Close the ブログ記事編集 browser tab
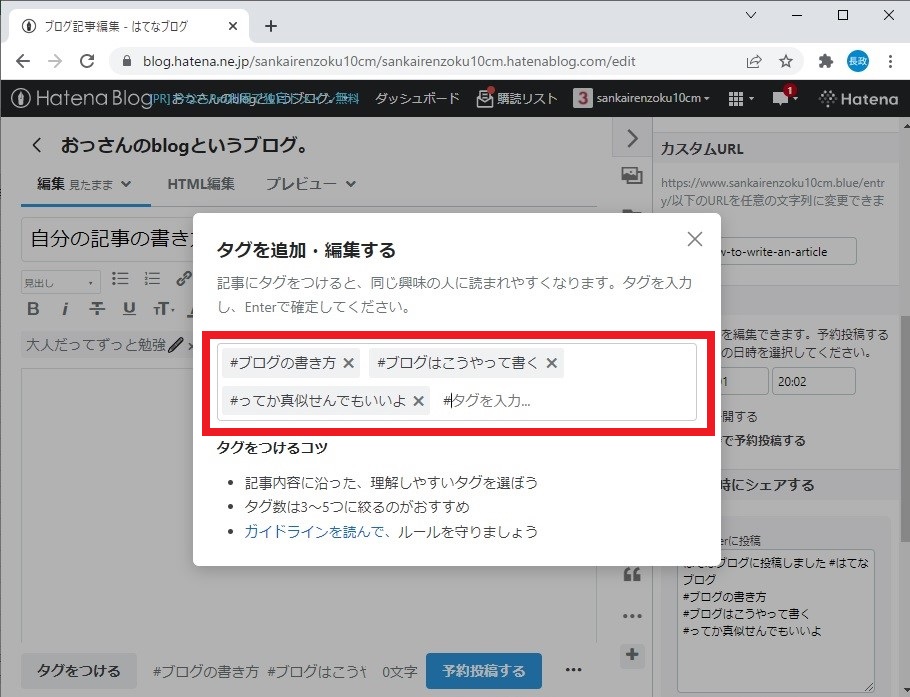Screen dimensions: 910x697 233,26
